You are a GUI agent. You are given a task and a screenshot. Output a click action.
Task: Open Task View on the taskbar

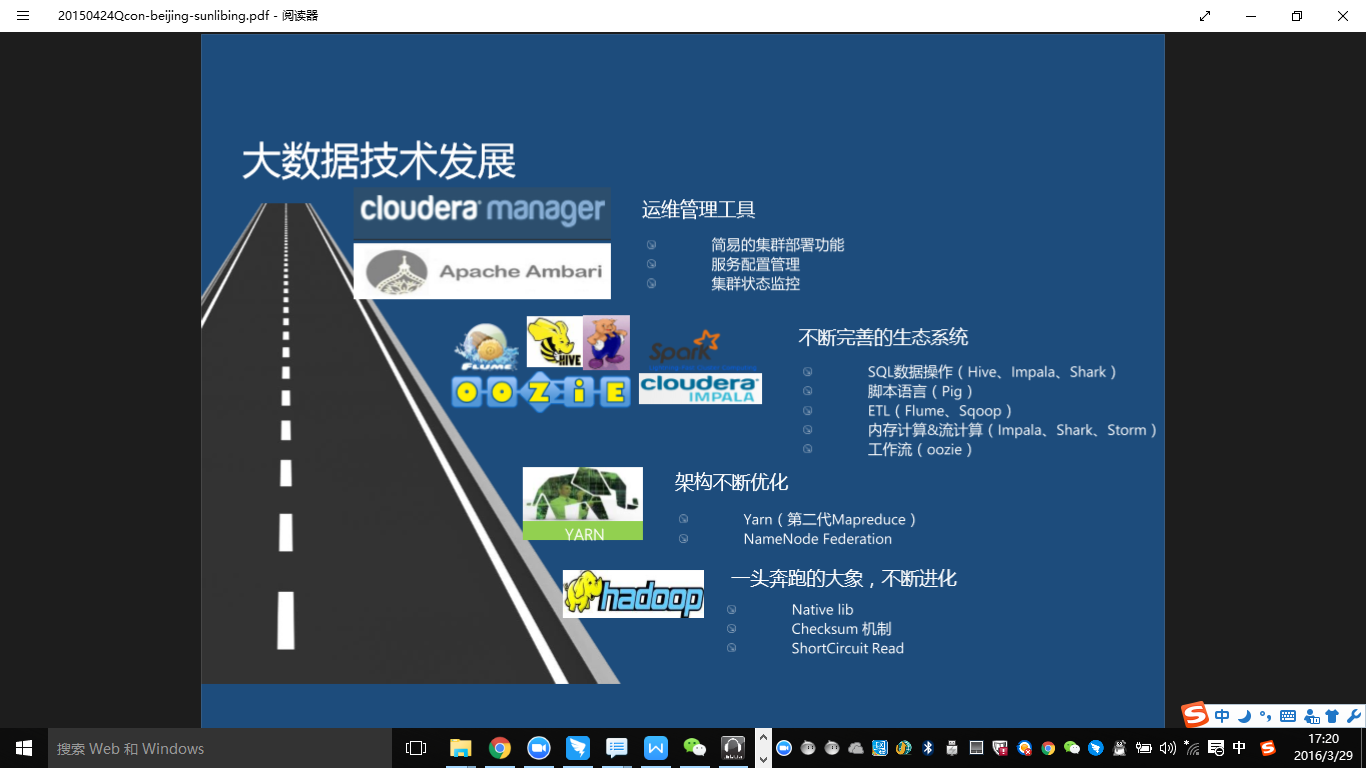[x=416, y=748]
